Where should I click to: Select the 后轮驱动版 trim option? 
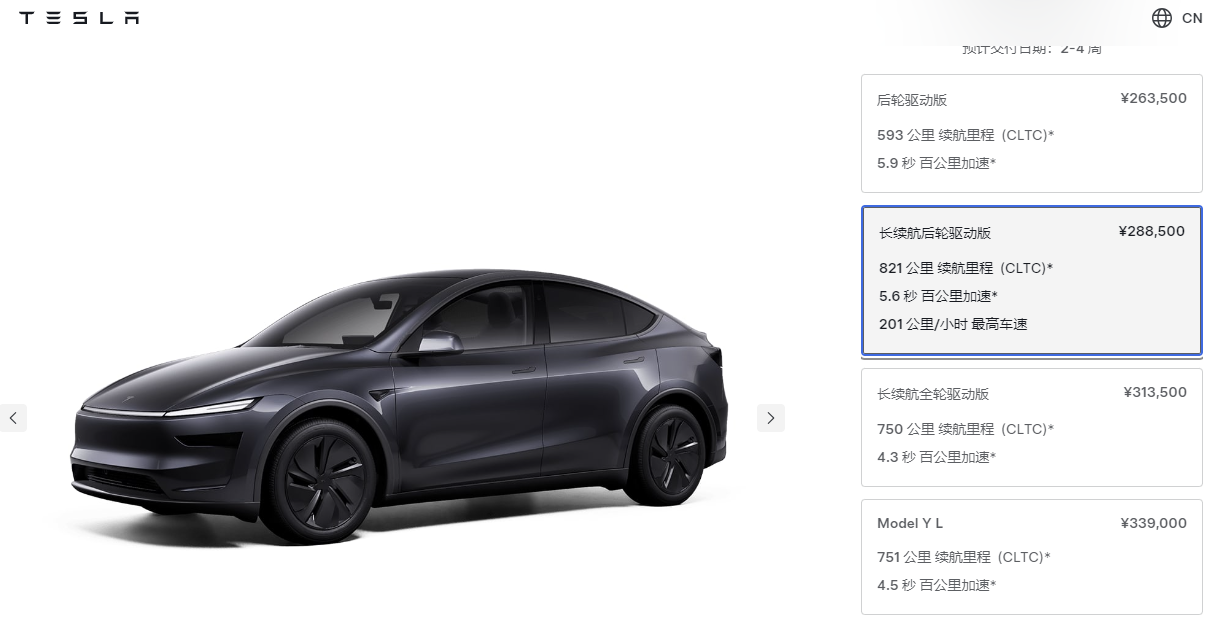tap(1032, 133)
